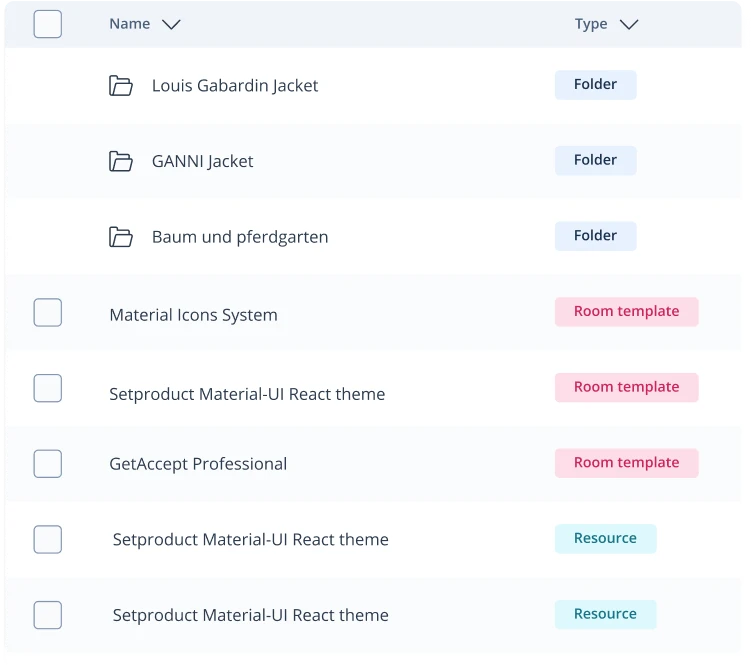Select GetAccept Professional name

pyautogui.click(x=198, y=464)
